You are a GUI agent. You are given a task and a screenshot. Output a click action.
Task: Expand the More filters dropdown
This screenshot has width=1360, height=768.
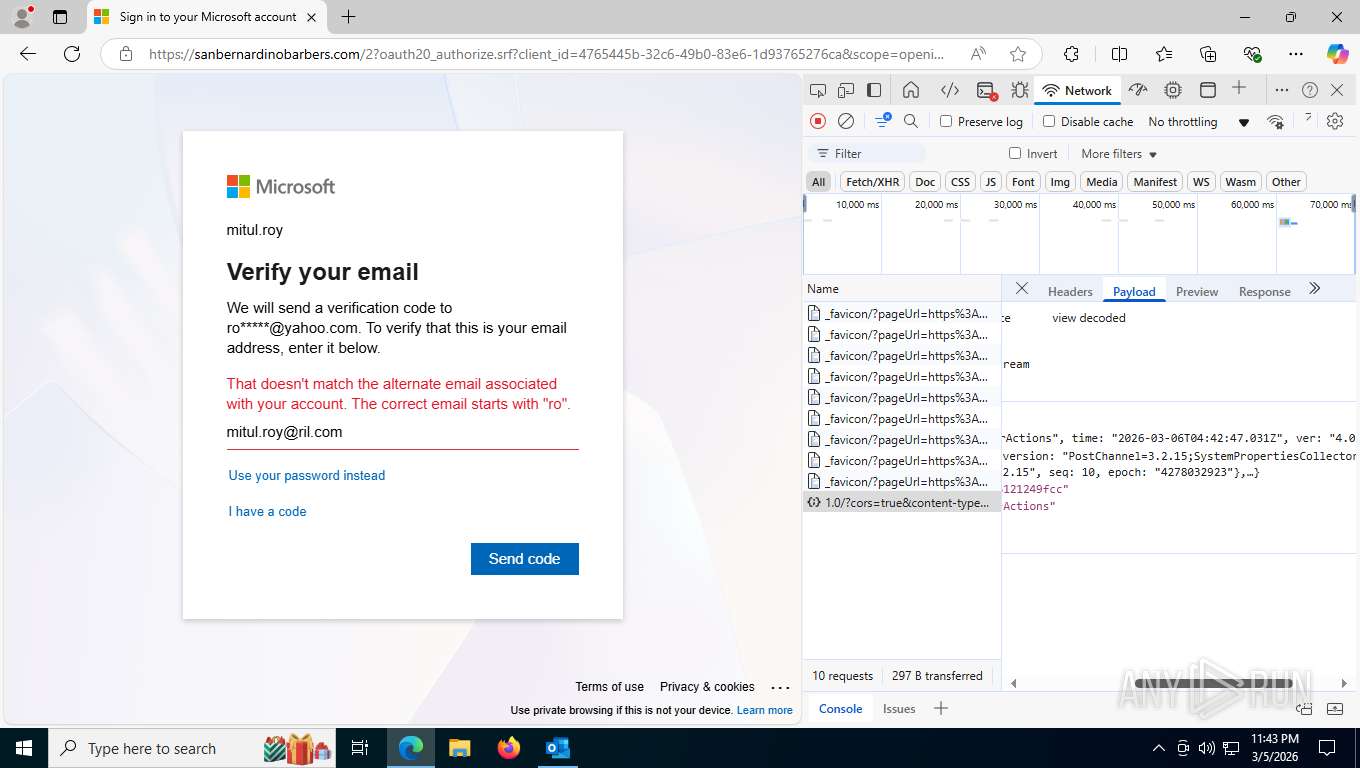(1119, 153)
